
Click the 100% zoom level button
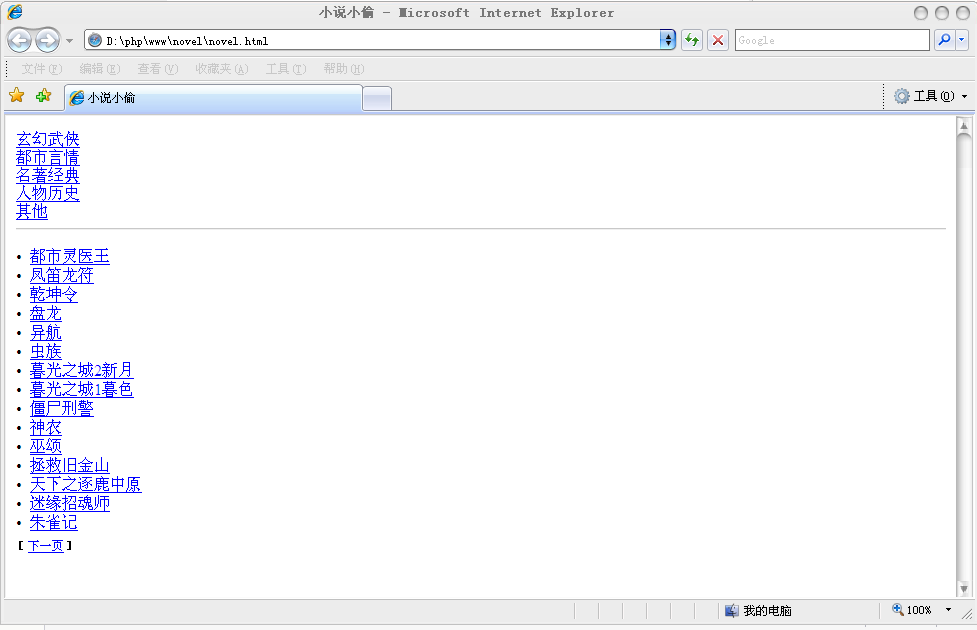912,610
